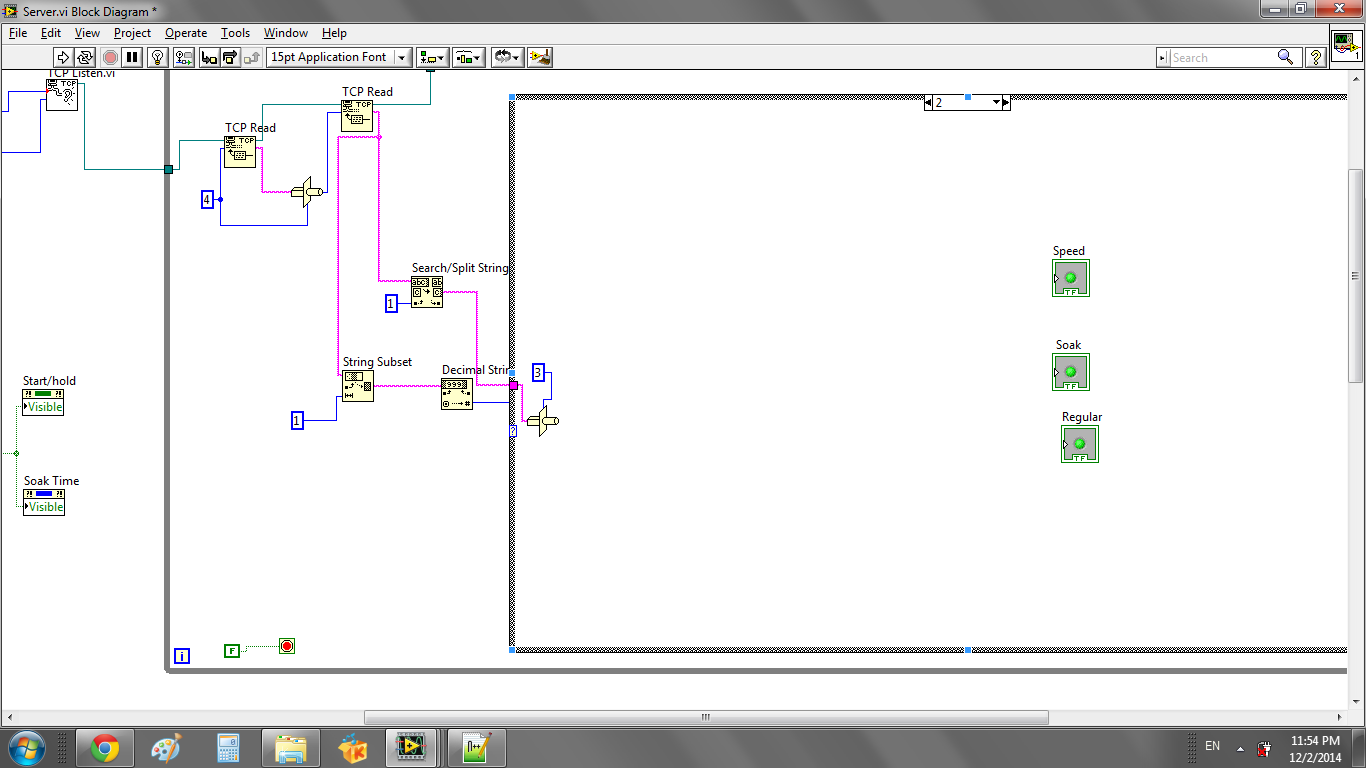
Task: Open Calculator from the taskbar
Action: [229, 748]
